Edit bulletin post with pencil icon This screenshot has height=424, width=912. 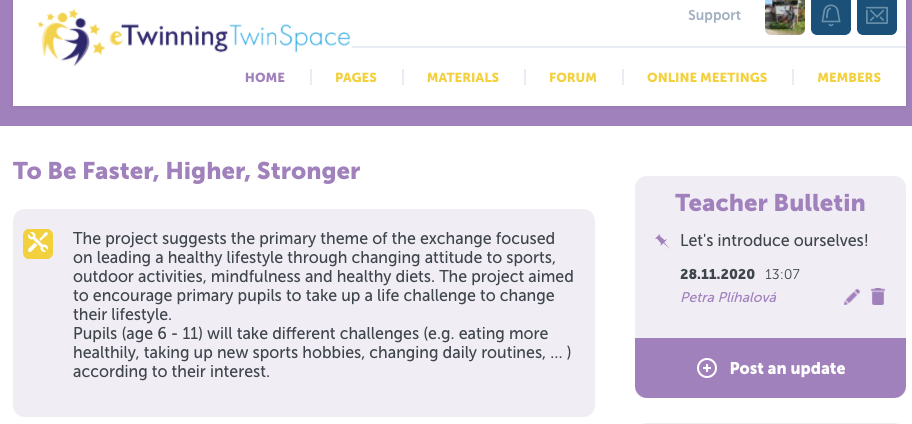pyautogui.click(x=852, y=297)
